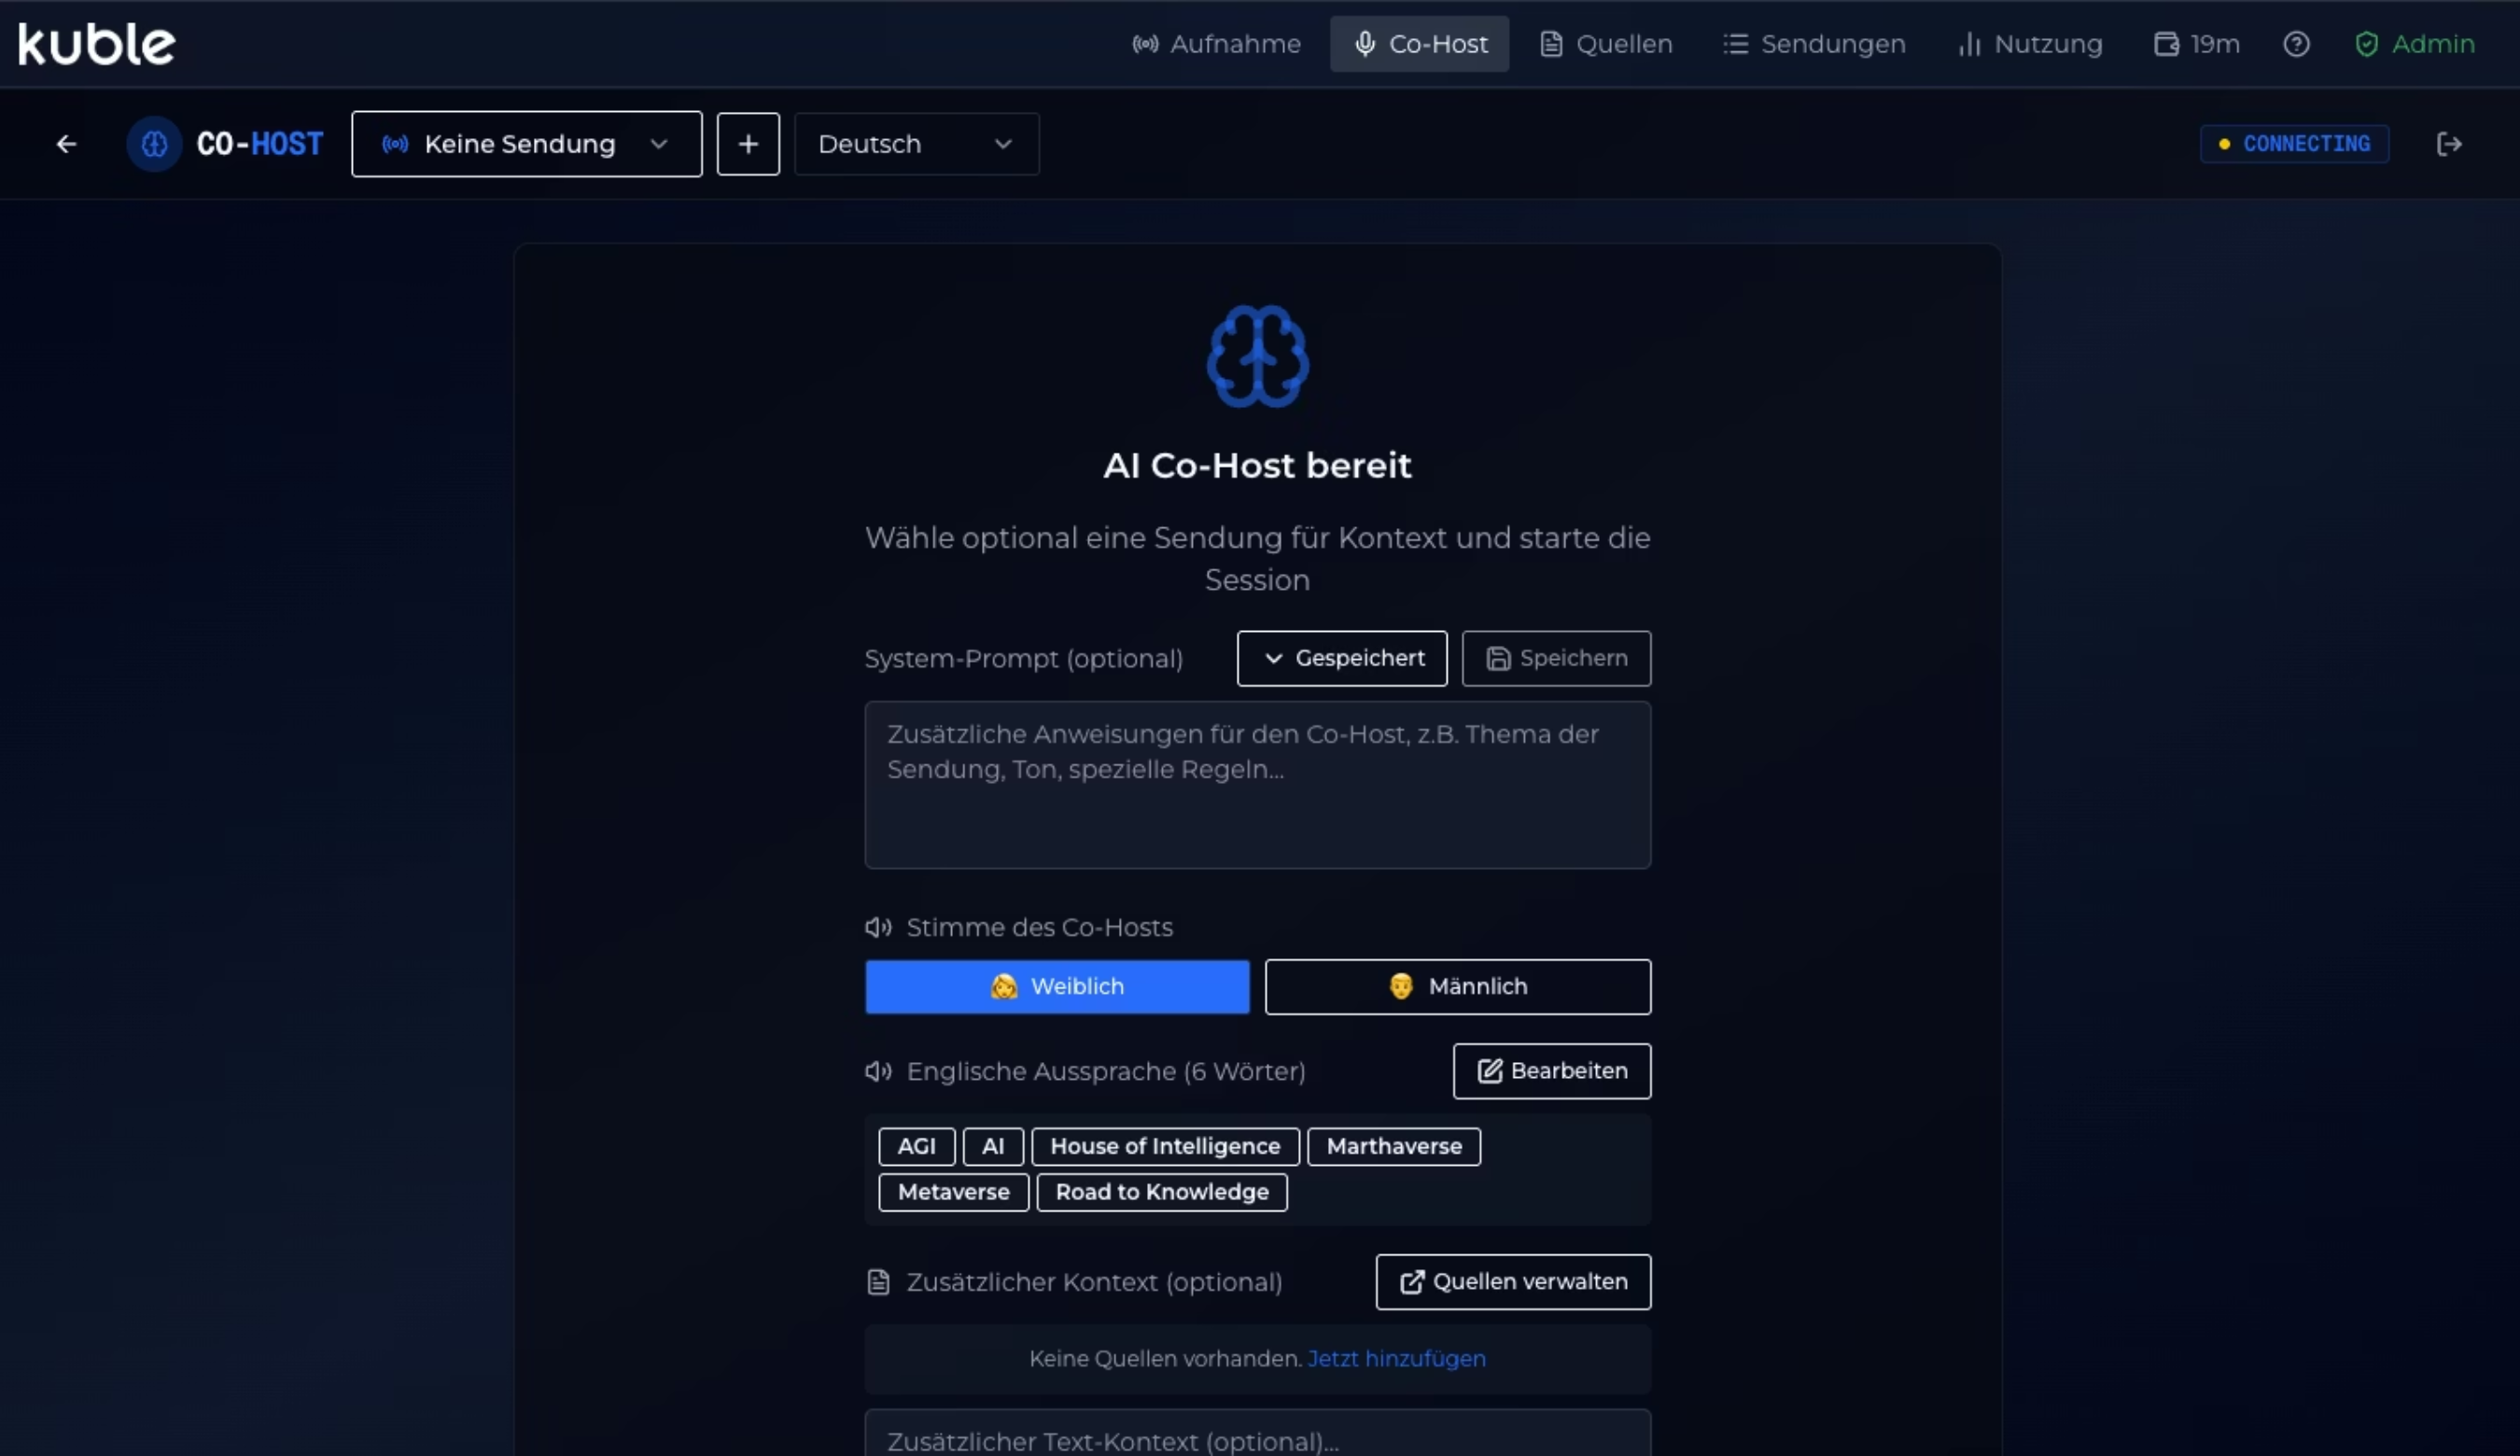The image size is (2520, 1456).
Task: Open the Keine Sendung dropdown
Action: click(x=526, y=144)
